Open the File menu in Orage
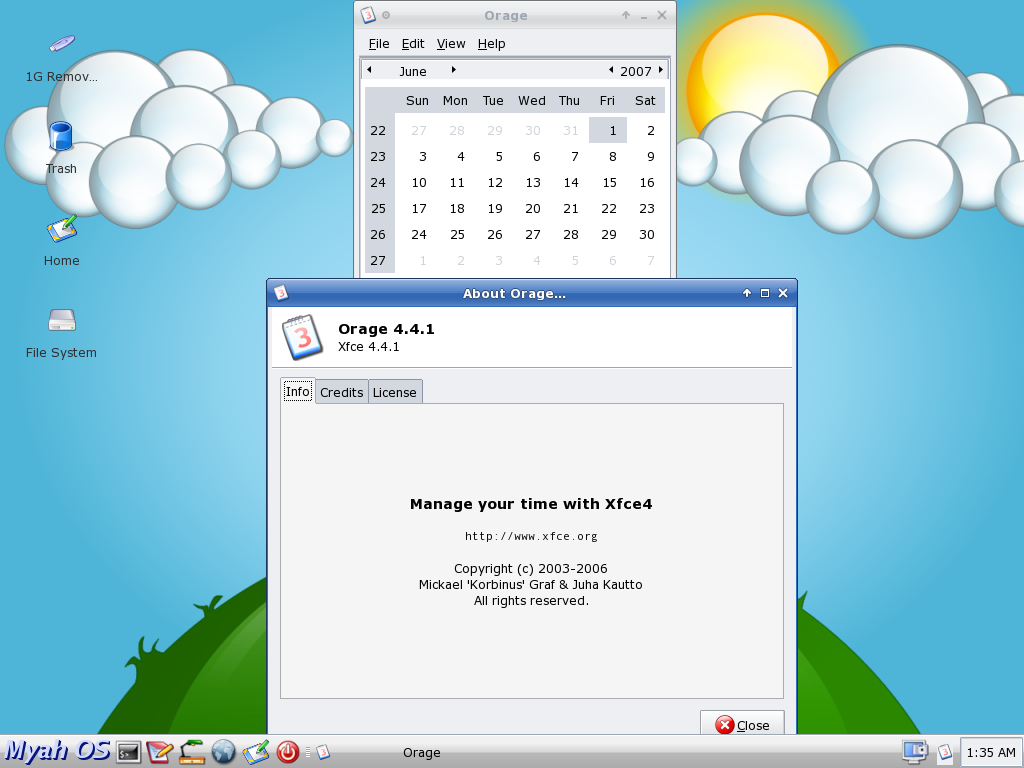1024x768 pixels. point(379,44)
